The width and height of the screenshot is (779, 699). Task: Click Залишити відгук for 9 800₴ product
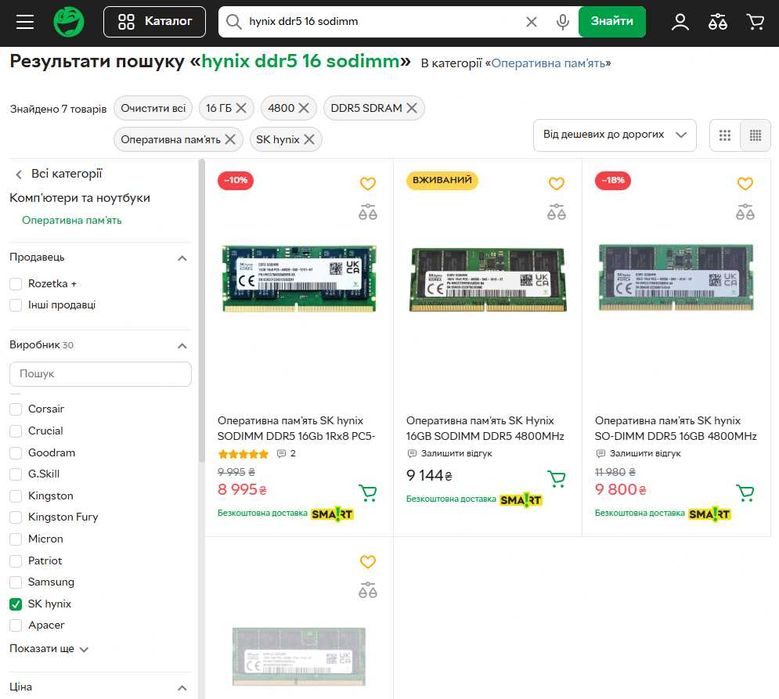click(x=639, y=454)
